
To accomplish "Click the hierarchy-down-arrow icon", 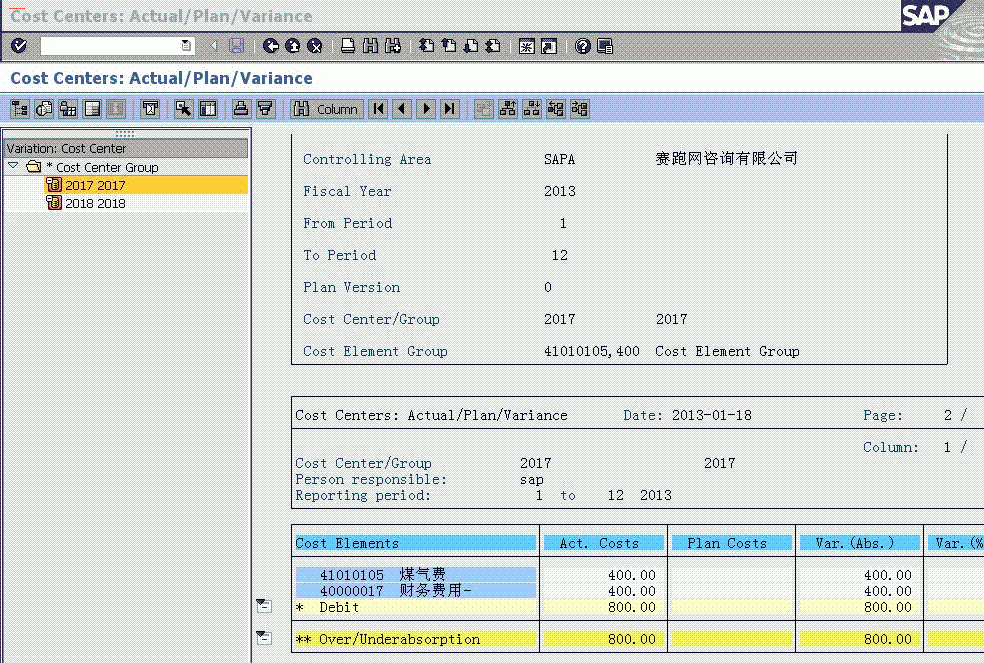I will [x=532, y=109].
